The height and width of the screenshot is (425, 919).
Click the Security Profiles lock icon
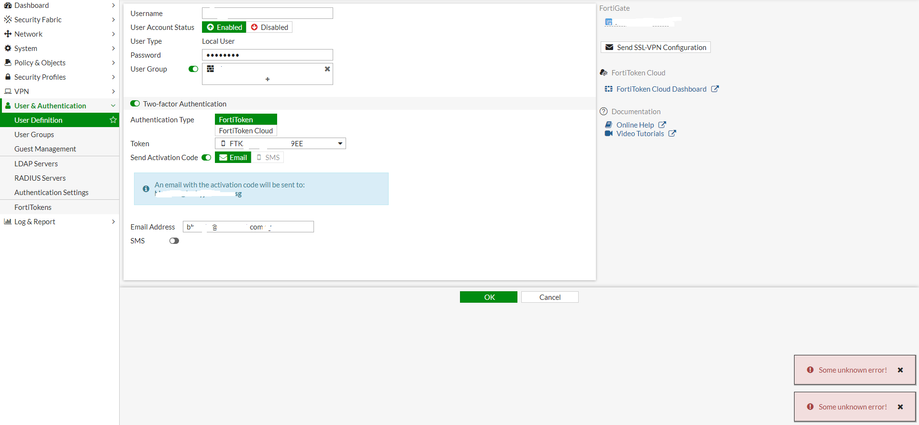8,77
